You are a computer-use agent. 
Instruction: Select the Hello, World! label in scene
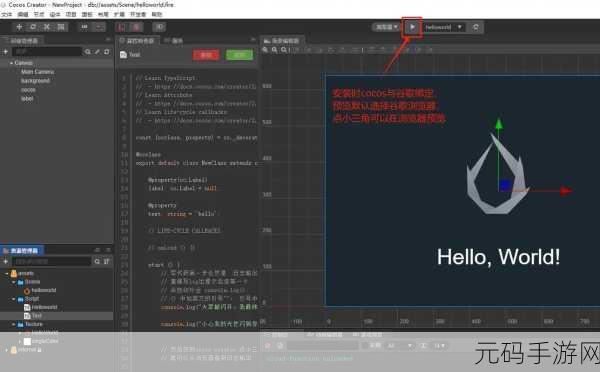point(498,257)
